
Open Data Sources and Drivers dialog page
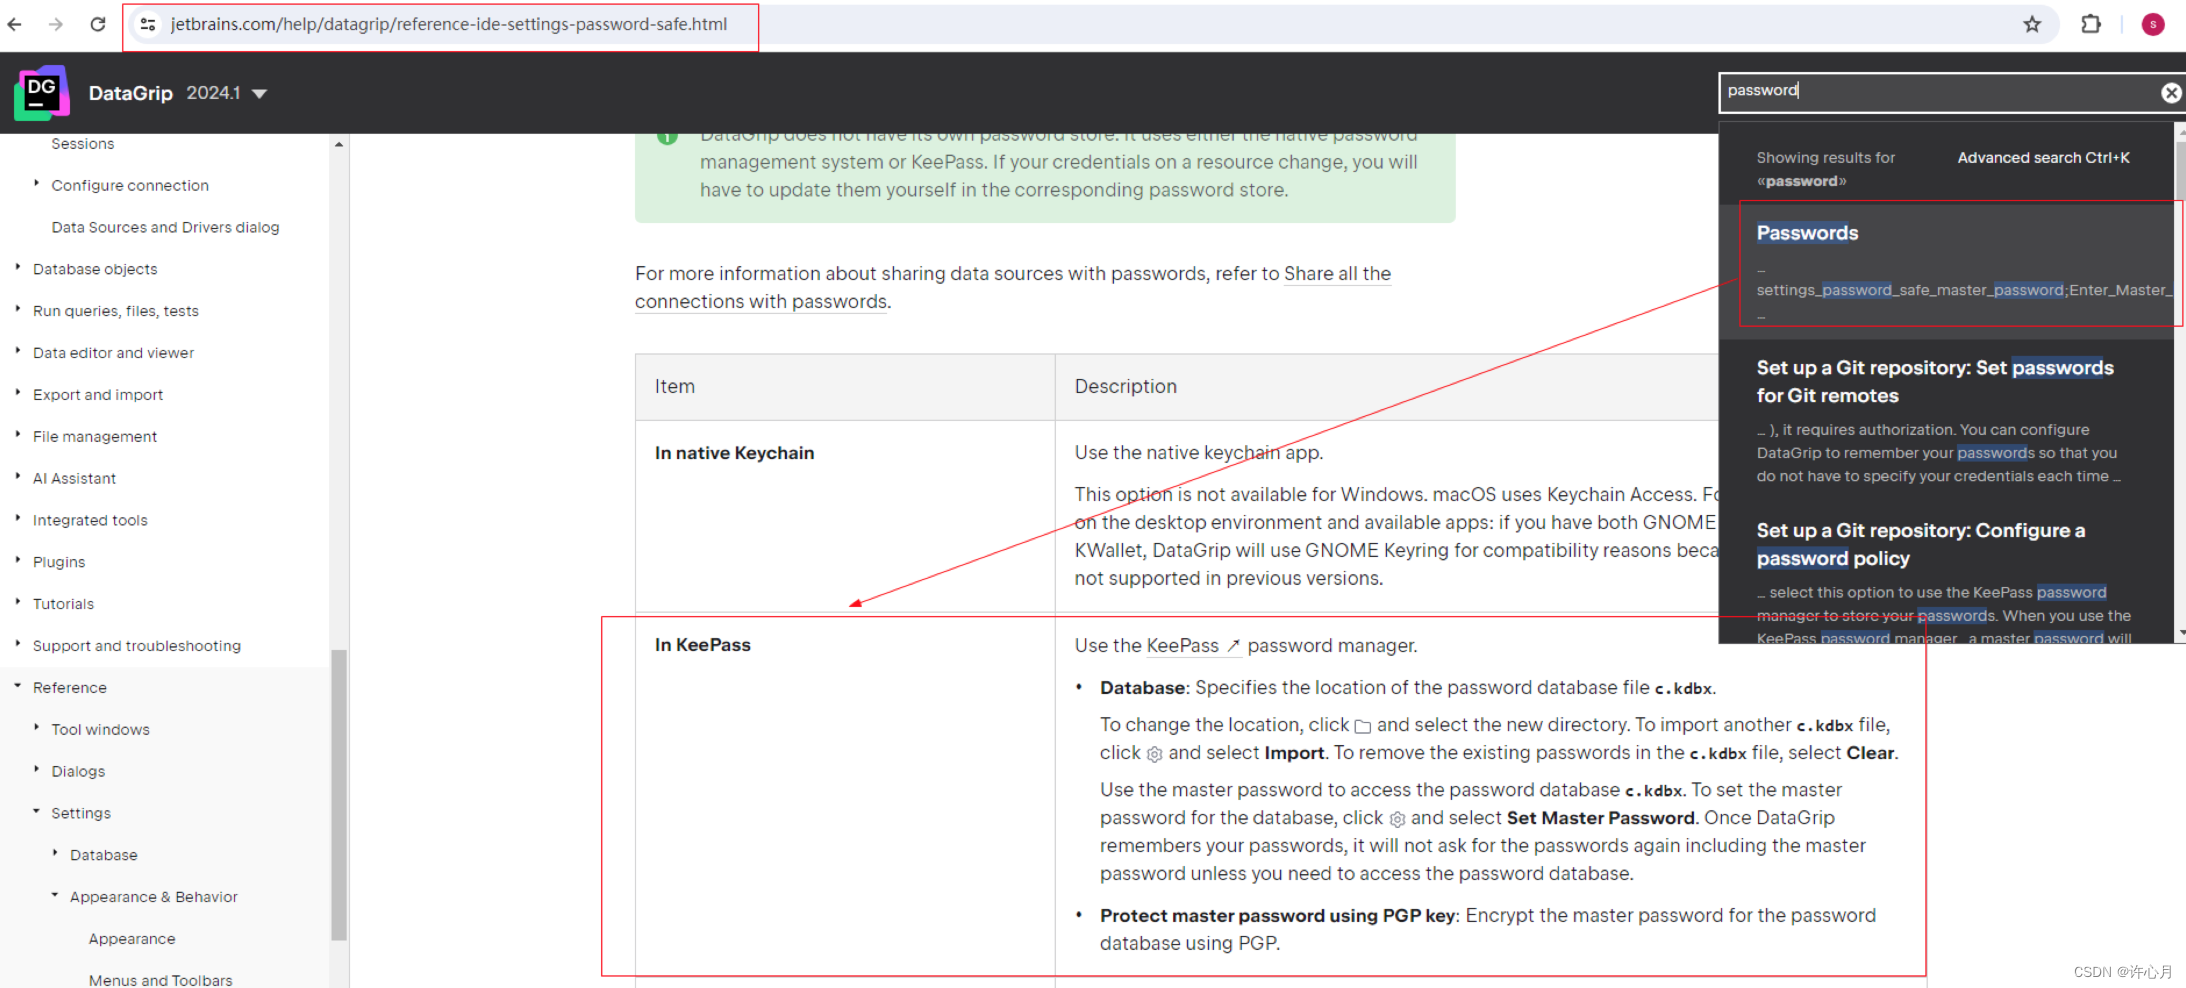click(x=165, y=228)
